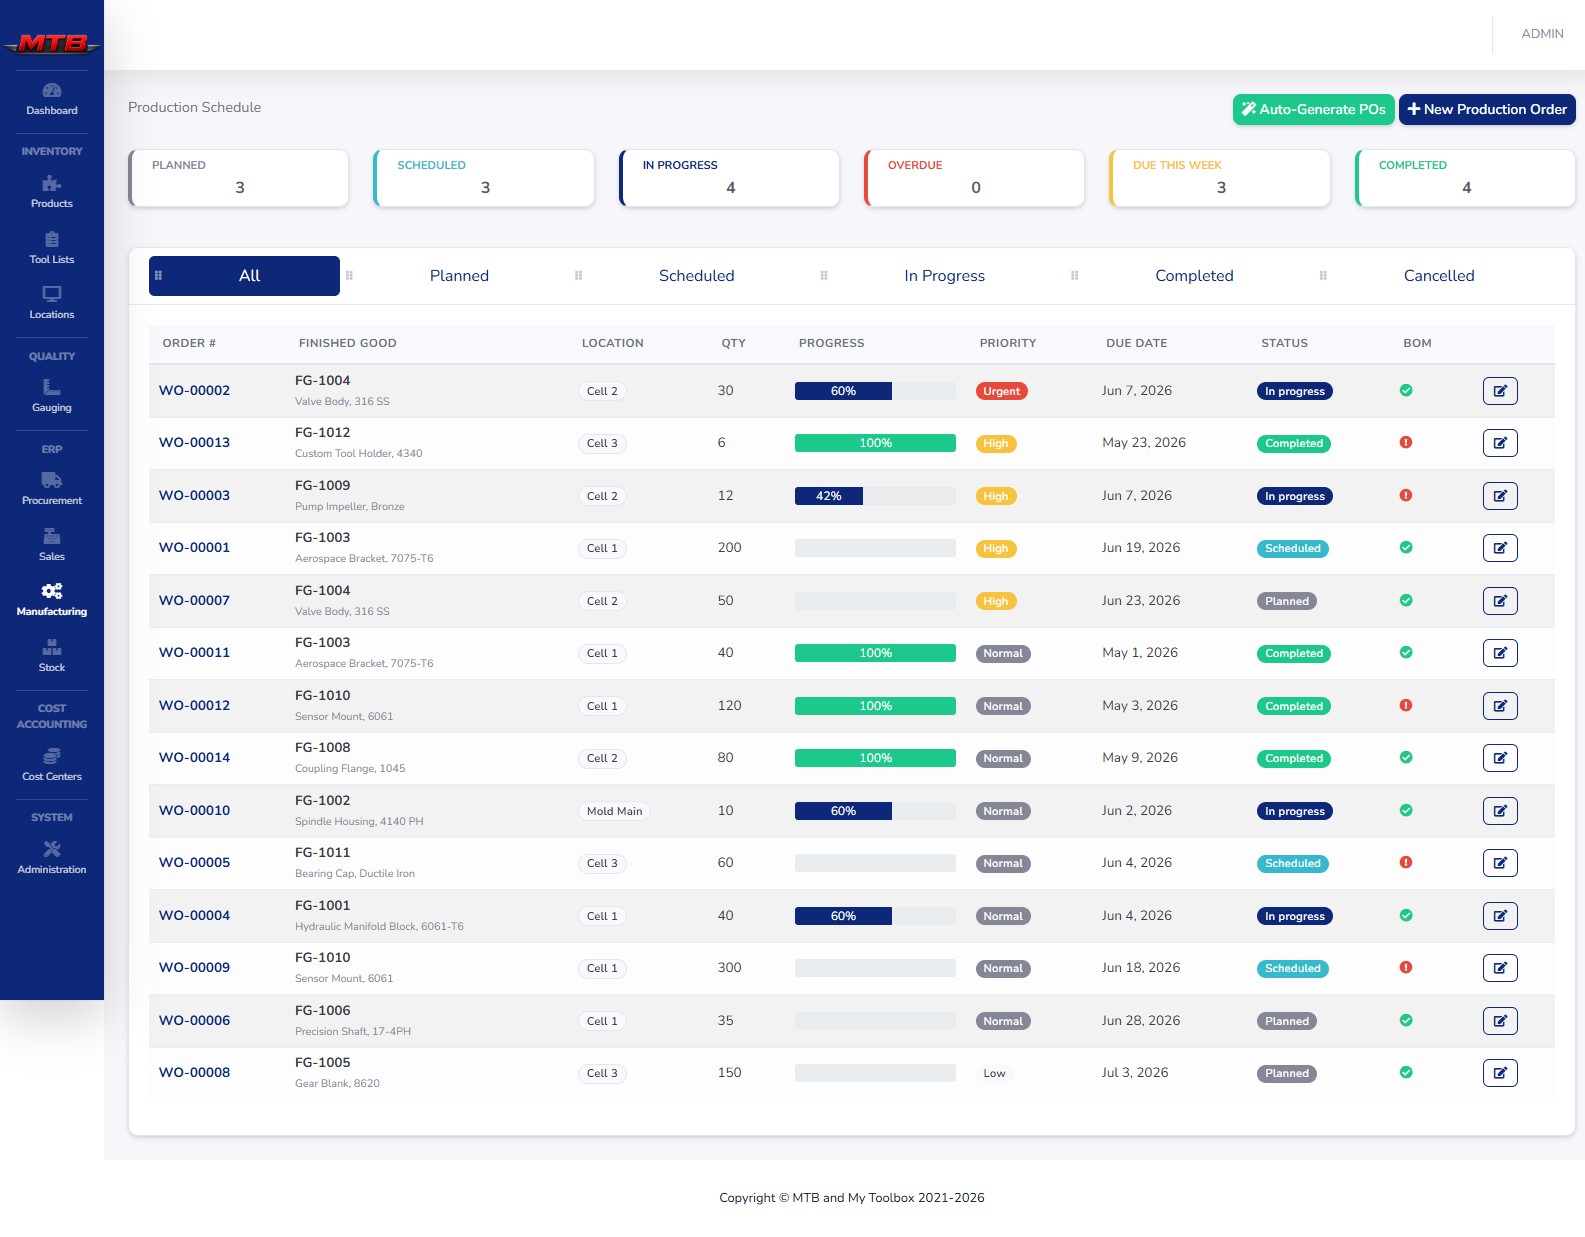Open order link WO-00004
This screenshot has height=1237, width=1585.
(x=194, y=915)
